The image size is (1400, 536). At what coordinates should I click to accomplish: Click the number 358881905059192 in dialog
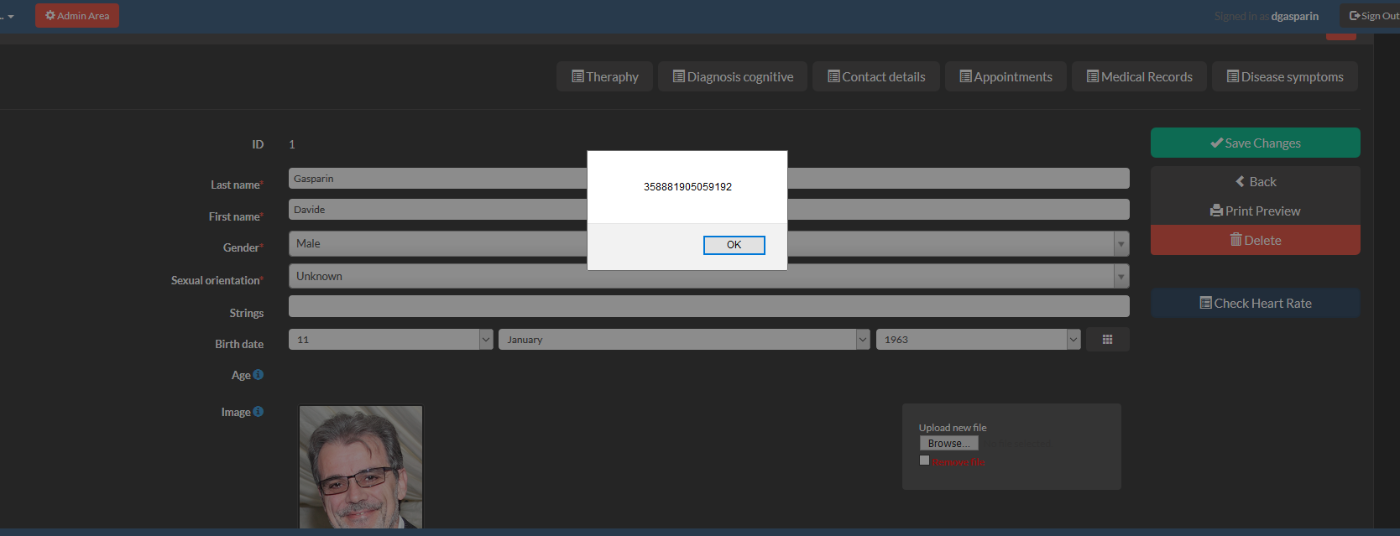[688, 187]
